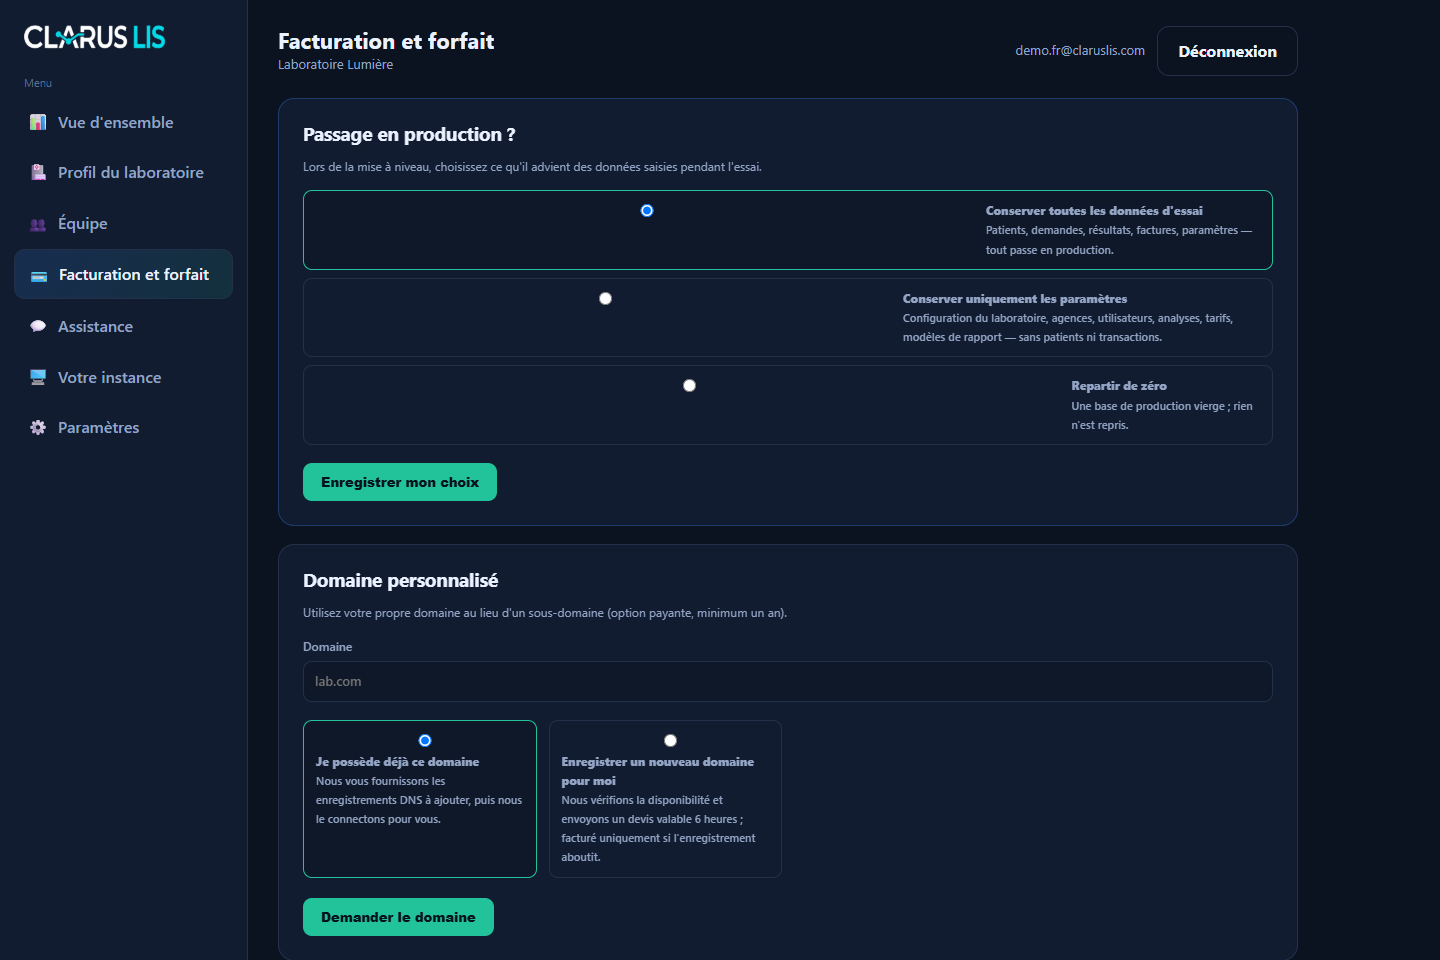Screen dimensions: 1440x960
Task: Click the Votre instance computer icon
Action: [38, 377]
